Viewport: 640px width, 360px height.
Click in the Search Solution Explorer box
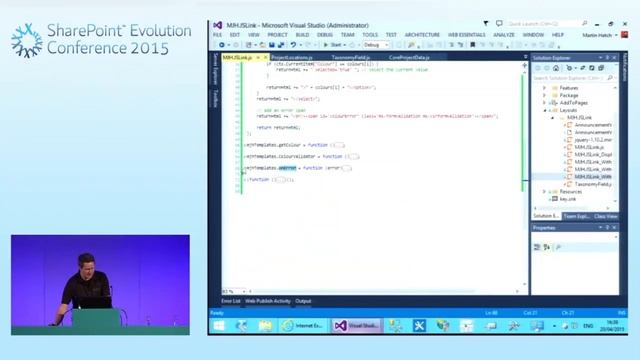tap(573, 78)
